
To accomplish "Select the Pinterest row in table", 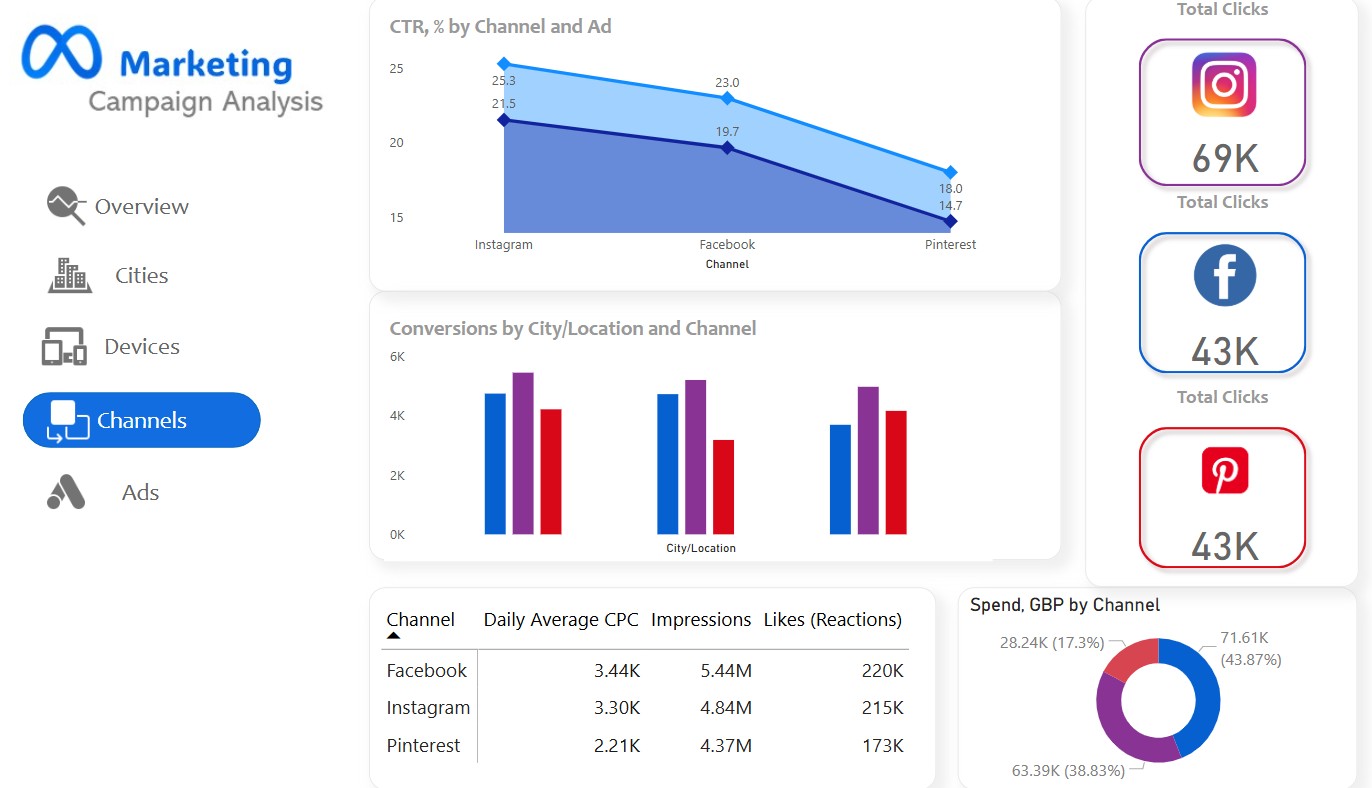I will pyautogui.click(x=424, y=746).
